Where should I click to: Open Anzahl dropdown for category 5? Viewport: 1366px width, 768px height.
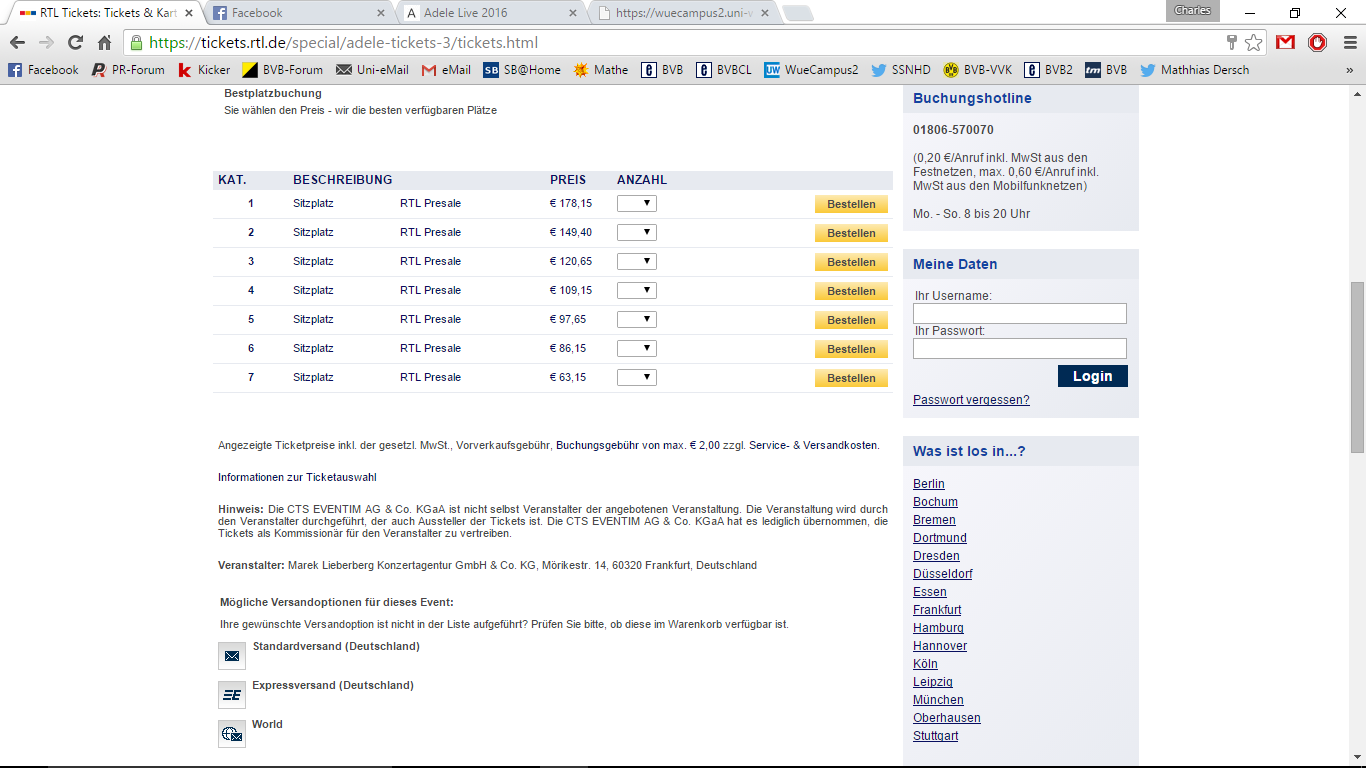coord(636,319)
